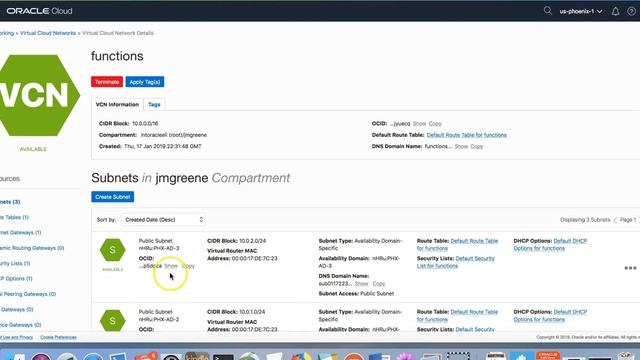Go to previous page of subnets
The width and height of the screenshot is (640, 360).
[615, 220]
